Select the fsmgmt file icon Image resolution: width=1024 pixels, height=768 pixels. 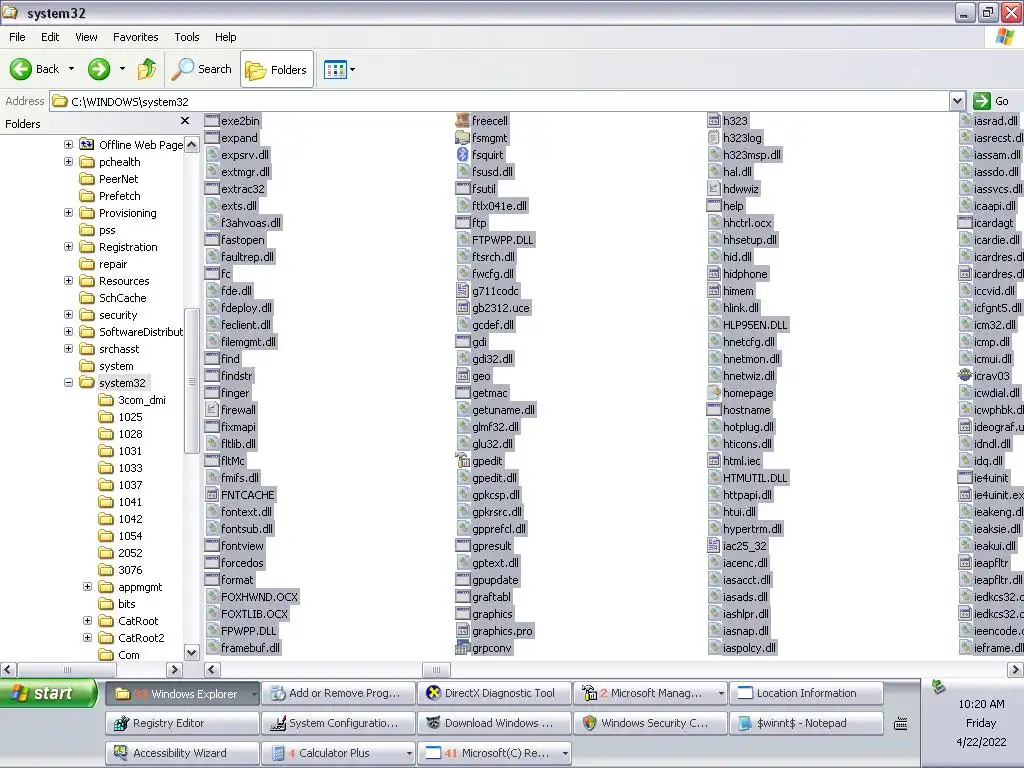pos(462,137)
